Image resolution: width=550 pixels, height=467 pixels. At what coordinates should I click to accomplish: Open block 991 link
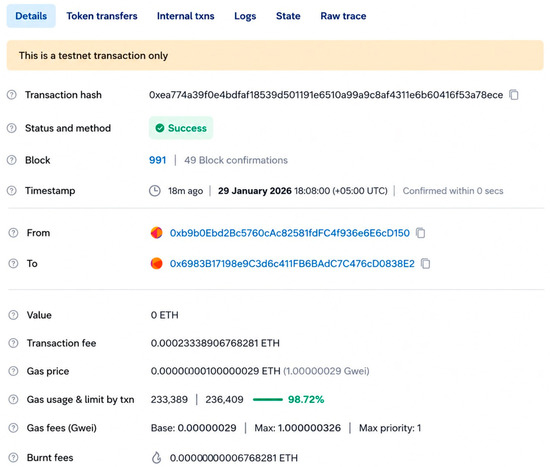tap(157, 160)
